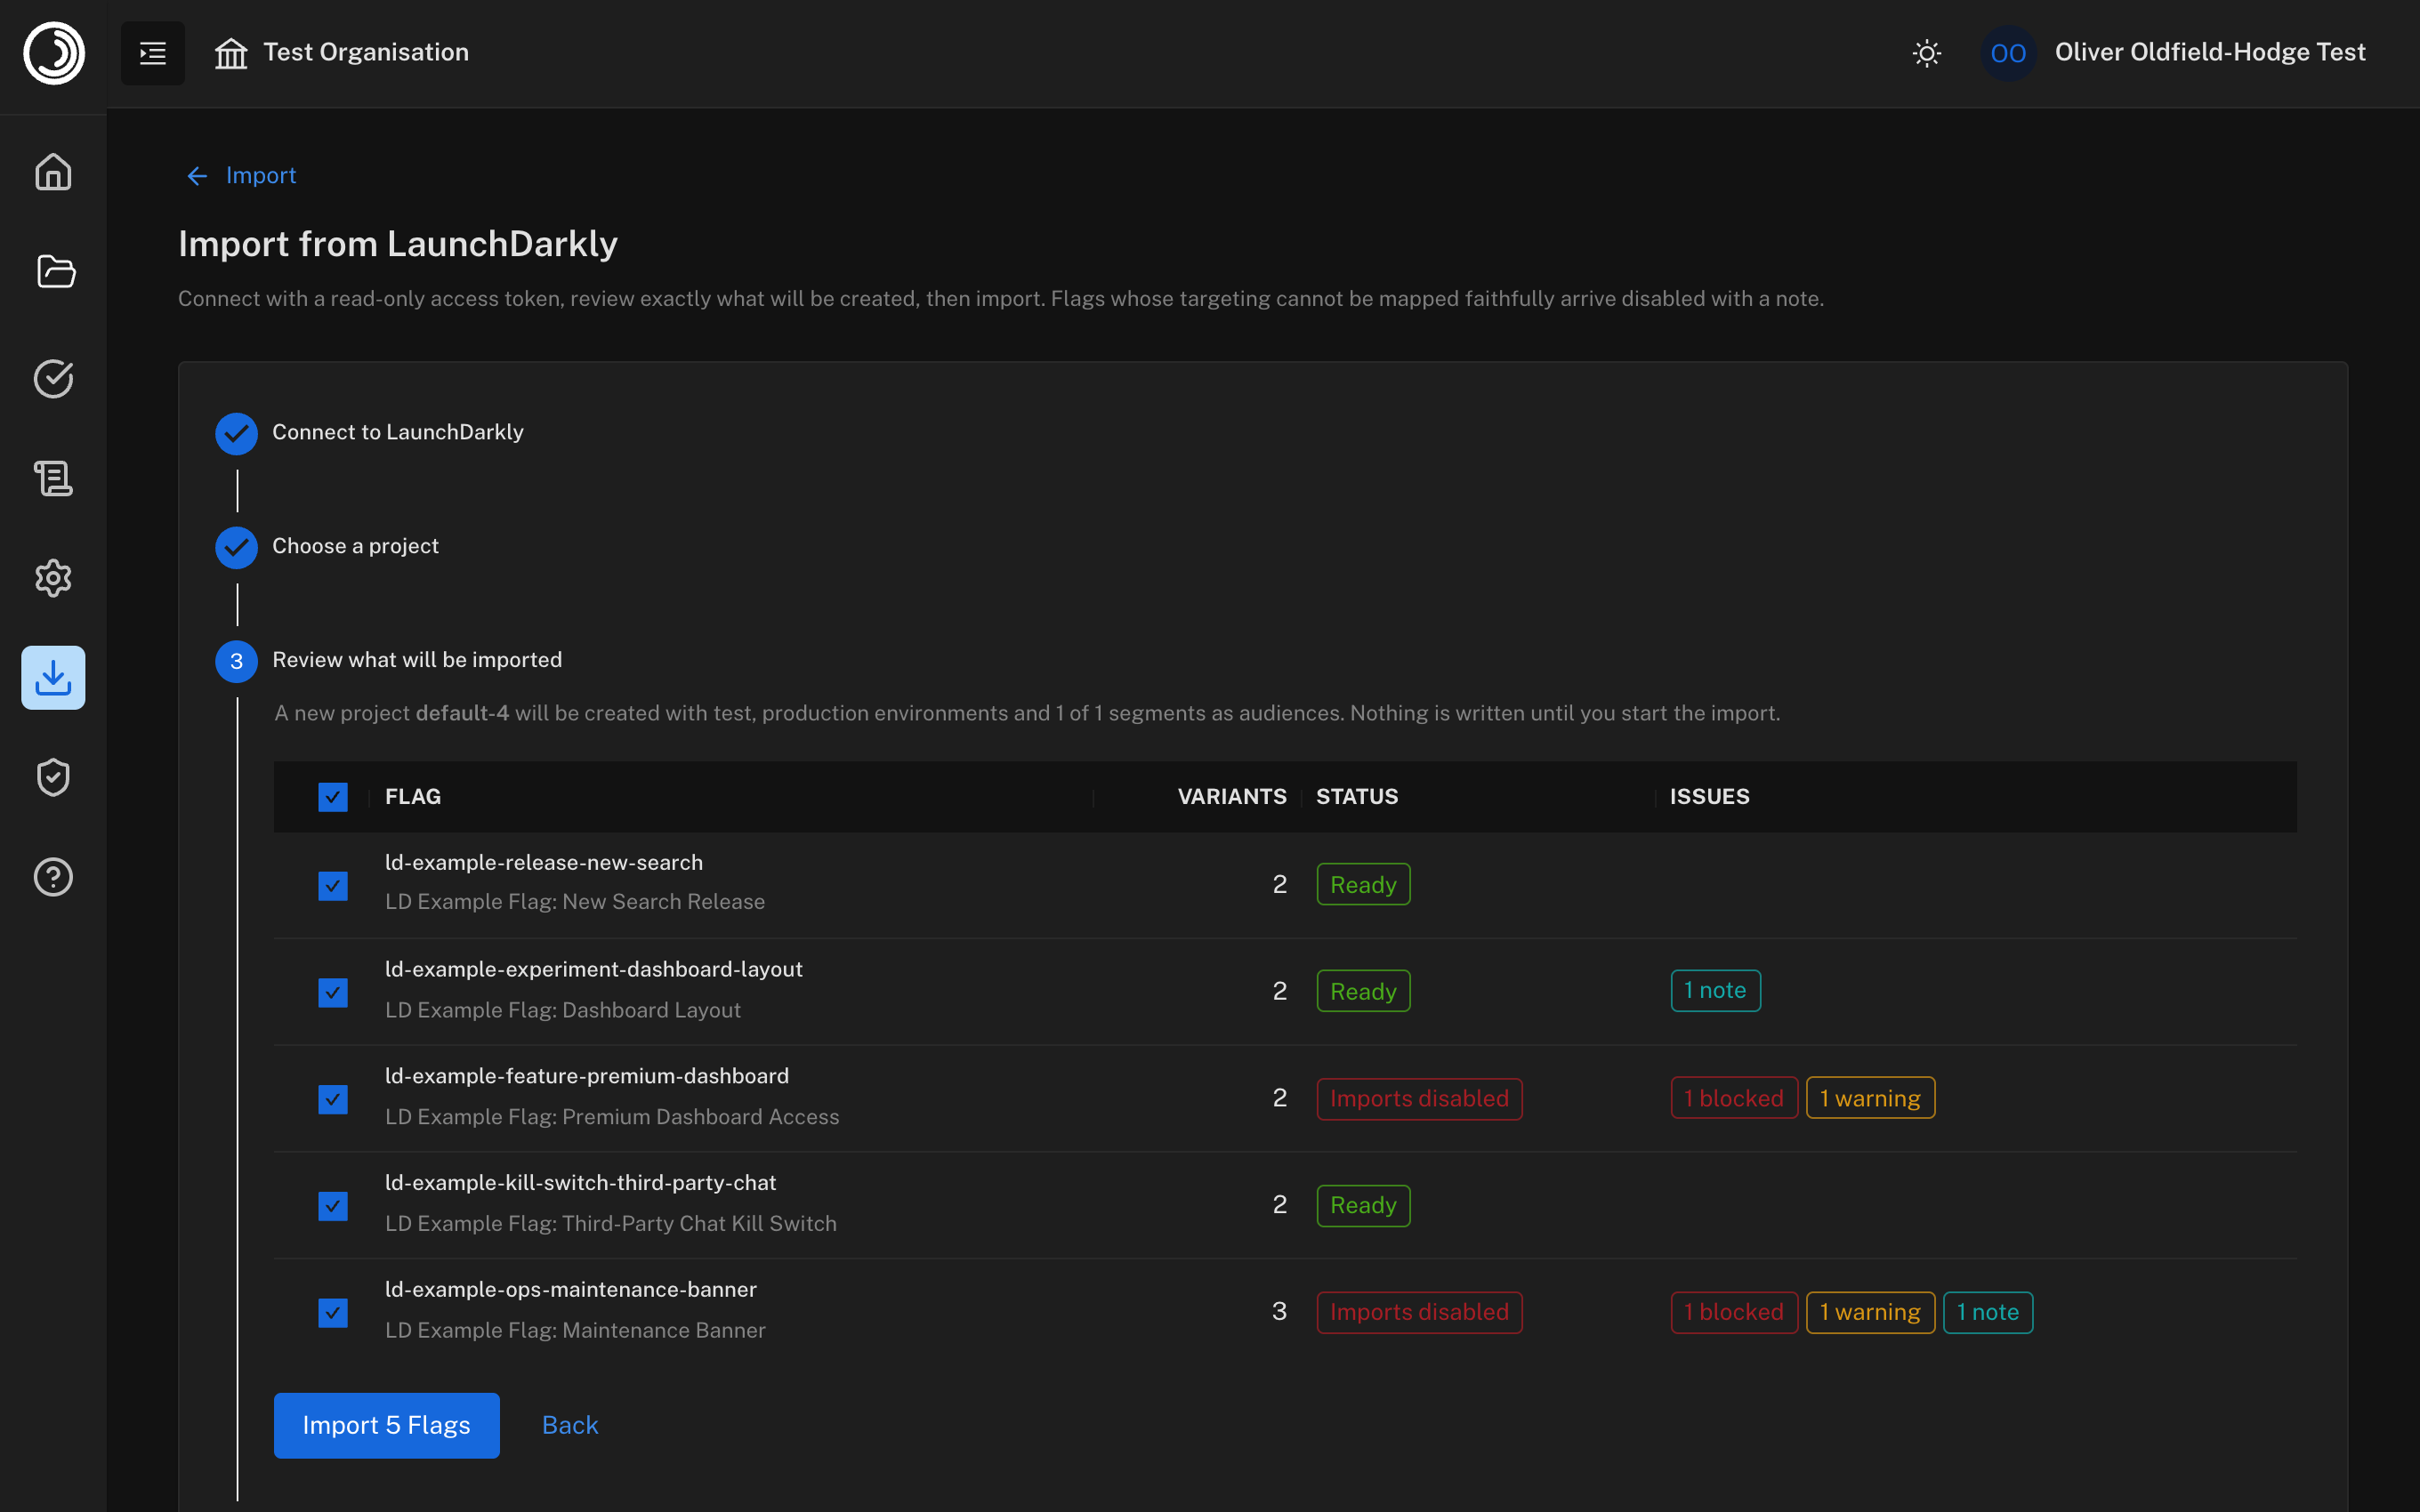Click the app logo in the top-left corner

[x=54, y=53]
